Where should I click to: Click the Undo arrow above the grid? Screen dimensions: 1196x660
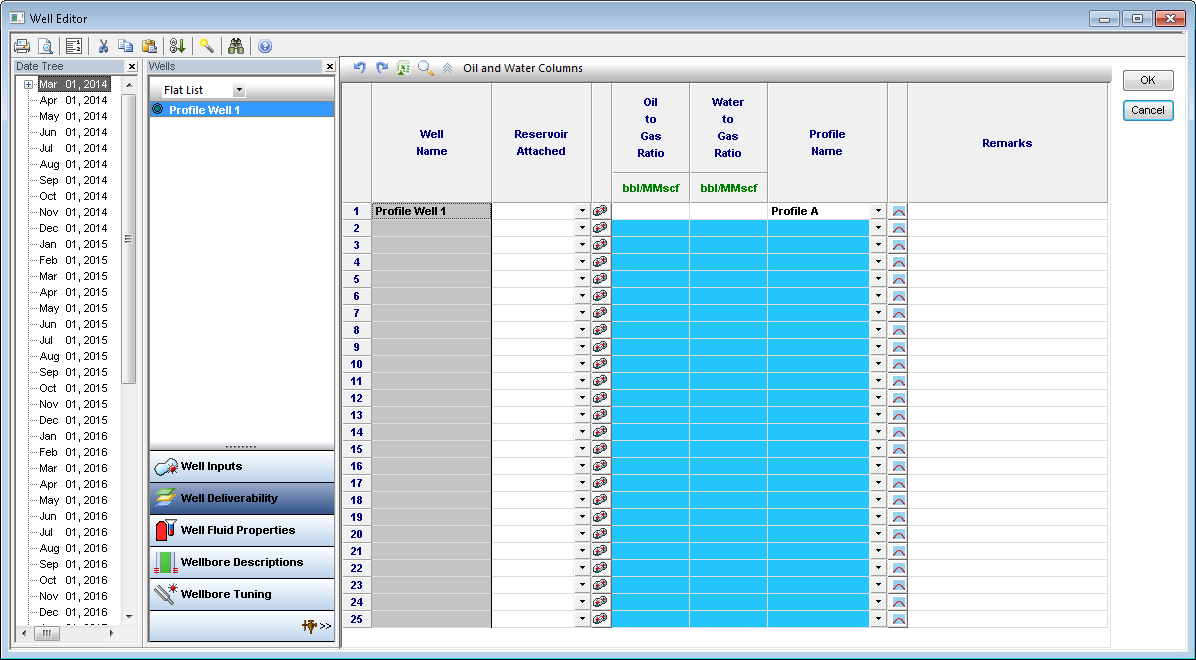click(x=360, y=68)
